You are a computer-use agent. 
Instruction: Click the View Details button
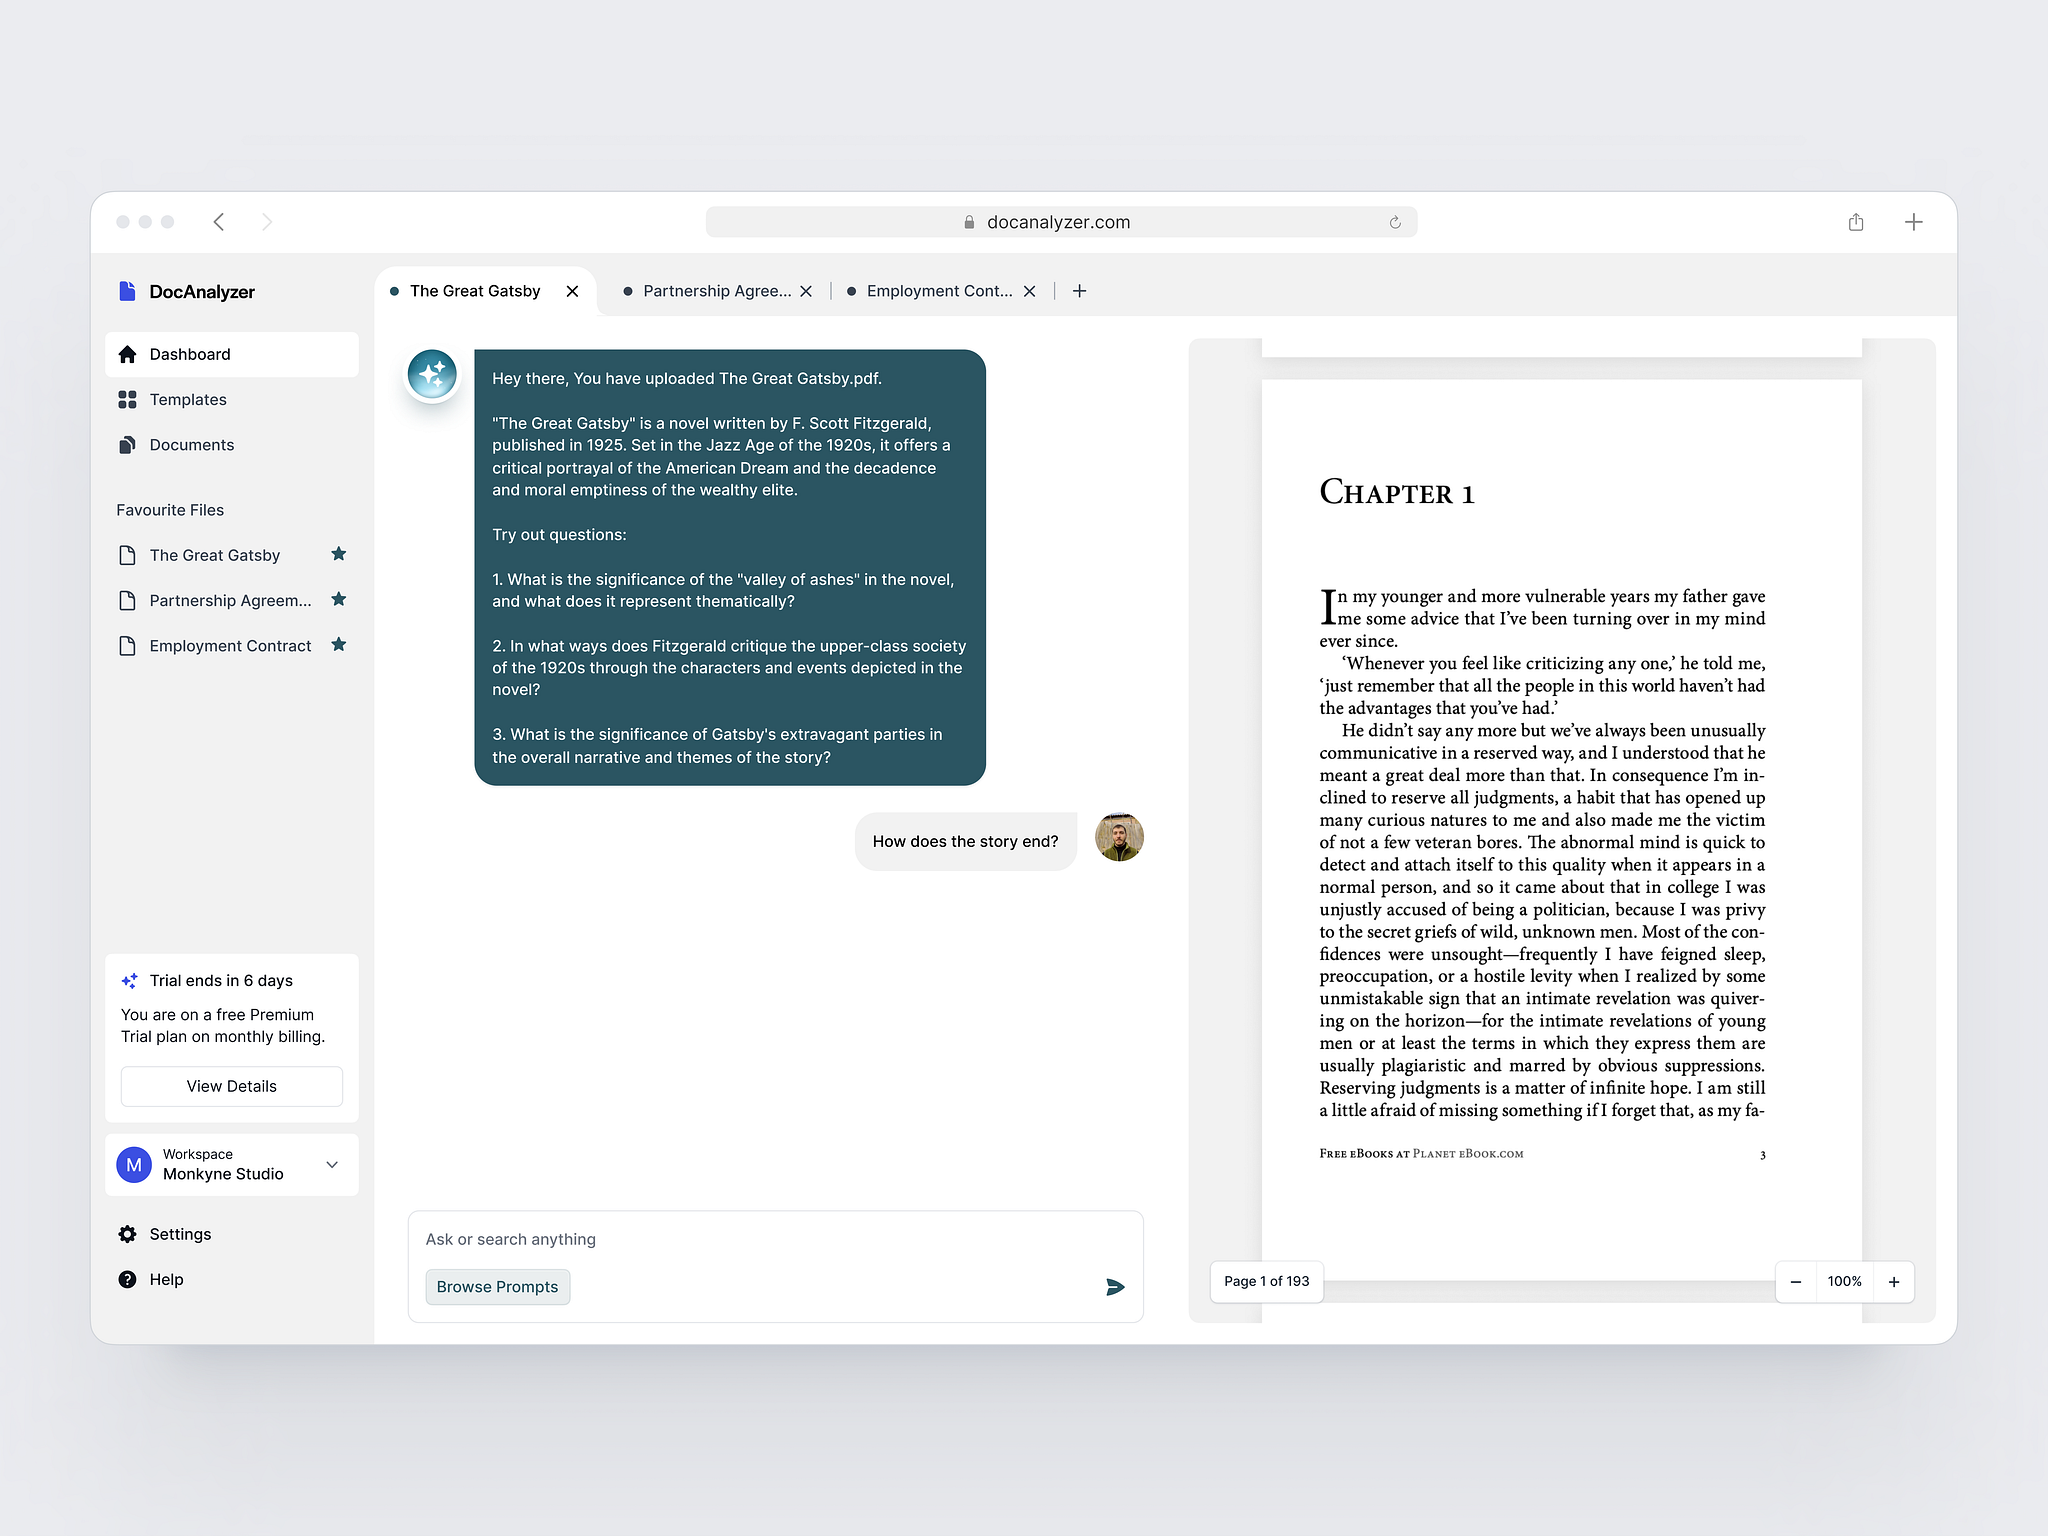coord(231,1084)
